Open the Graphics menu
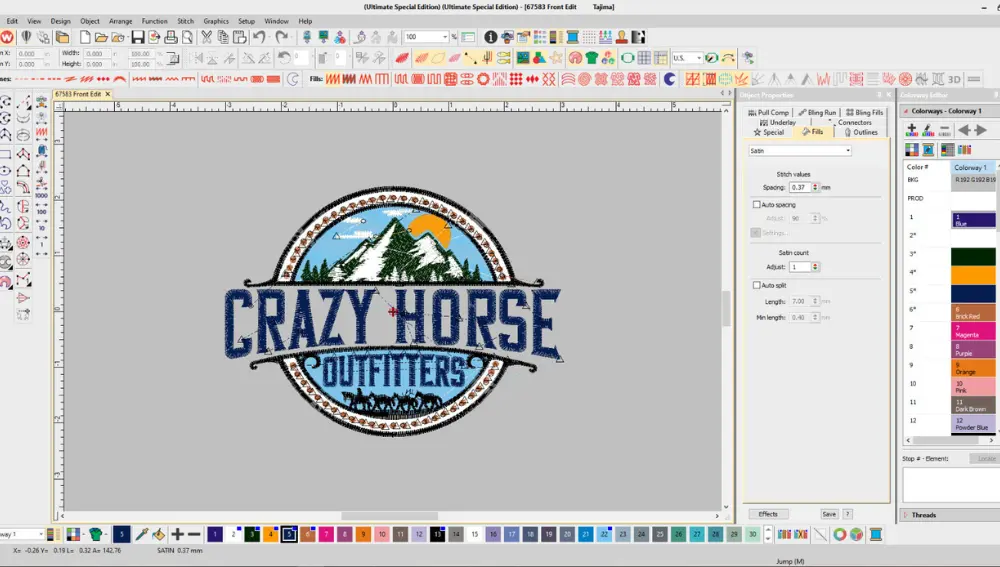Image resolution: width=1000 pixels, height=567 pixels. click(x=216, y=21)
